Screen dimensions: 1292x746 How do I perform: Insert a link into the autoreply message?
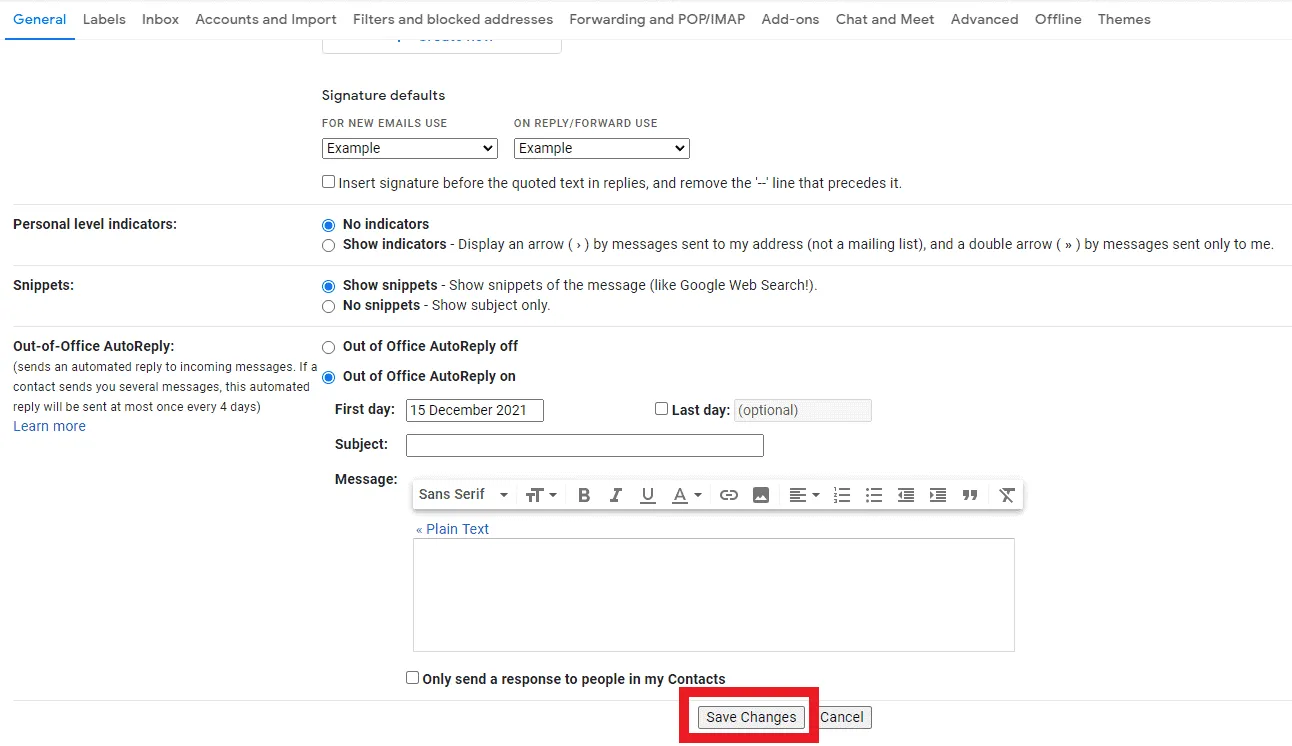[729, 494]
